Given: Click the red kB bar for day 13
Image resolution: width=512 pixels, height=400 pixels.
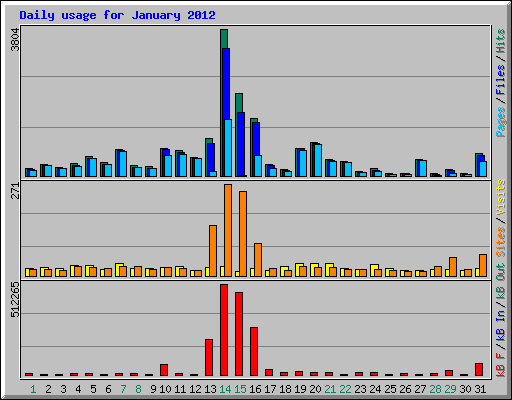Looking at the screenshot, I should [209, 357].
